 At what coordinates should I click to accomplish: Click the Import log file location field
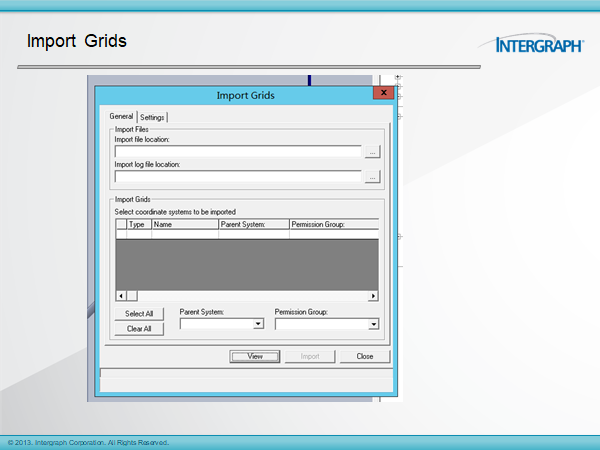click(238, 177)
